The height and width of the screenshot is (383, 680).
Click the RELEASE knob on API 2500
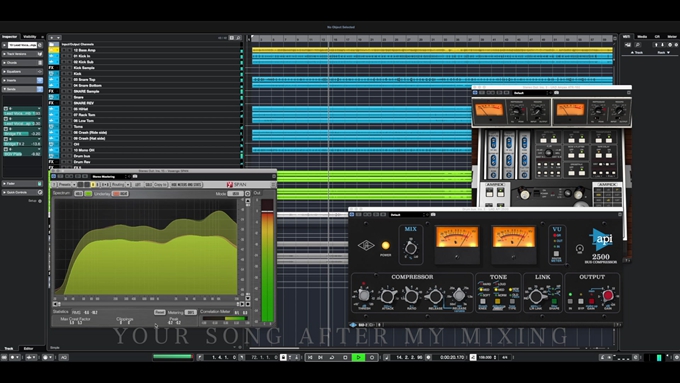click(x=435, y=296)
